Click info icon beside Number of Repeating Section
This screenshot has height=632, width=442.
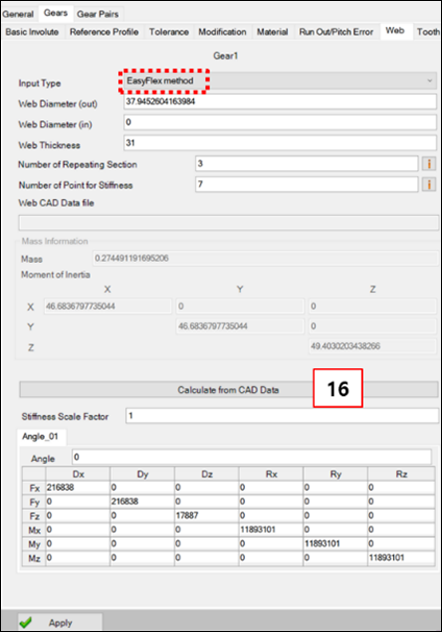point(429,164)
